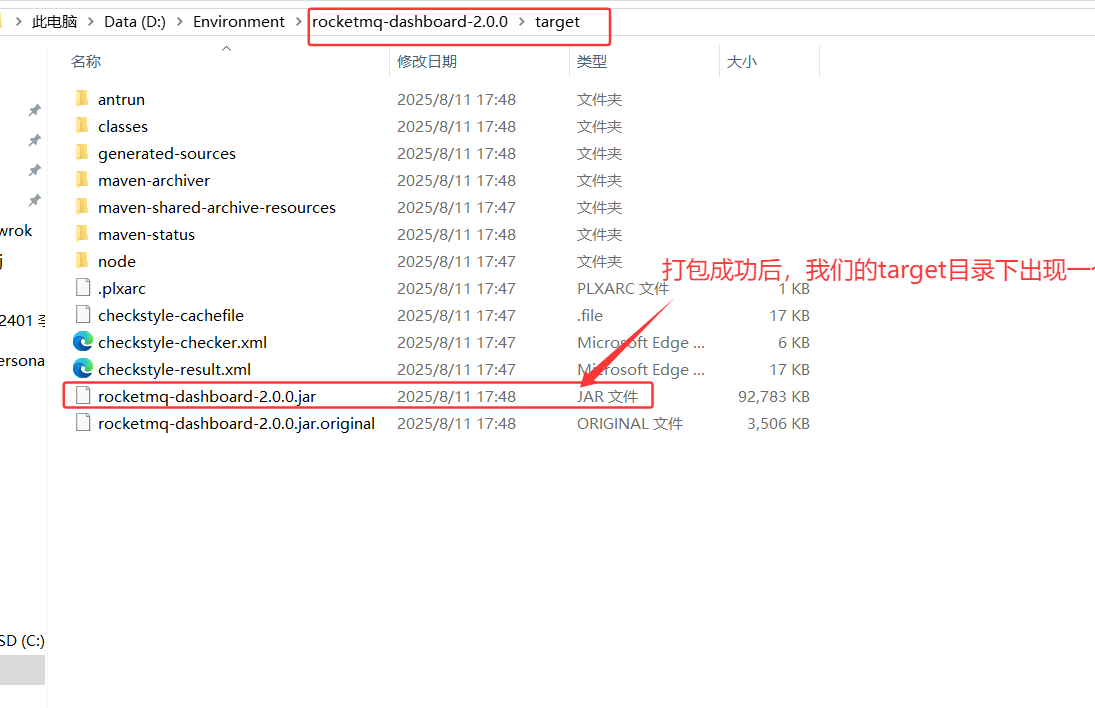Click the antrun folder icon

tap(82, 99)
